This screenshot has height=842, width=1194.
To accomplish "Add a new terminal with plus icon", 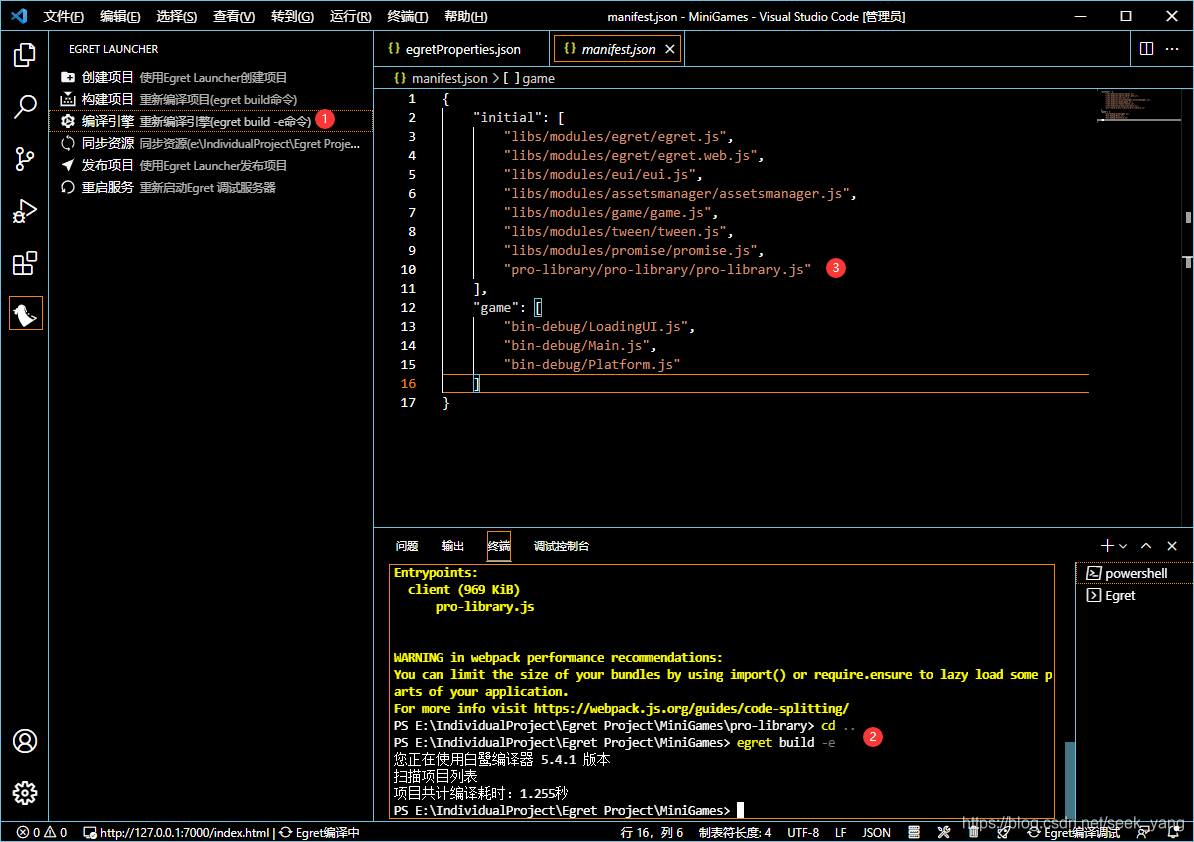I will click(x=1106, y=546).
